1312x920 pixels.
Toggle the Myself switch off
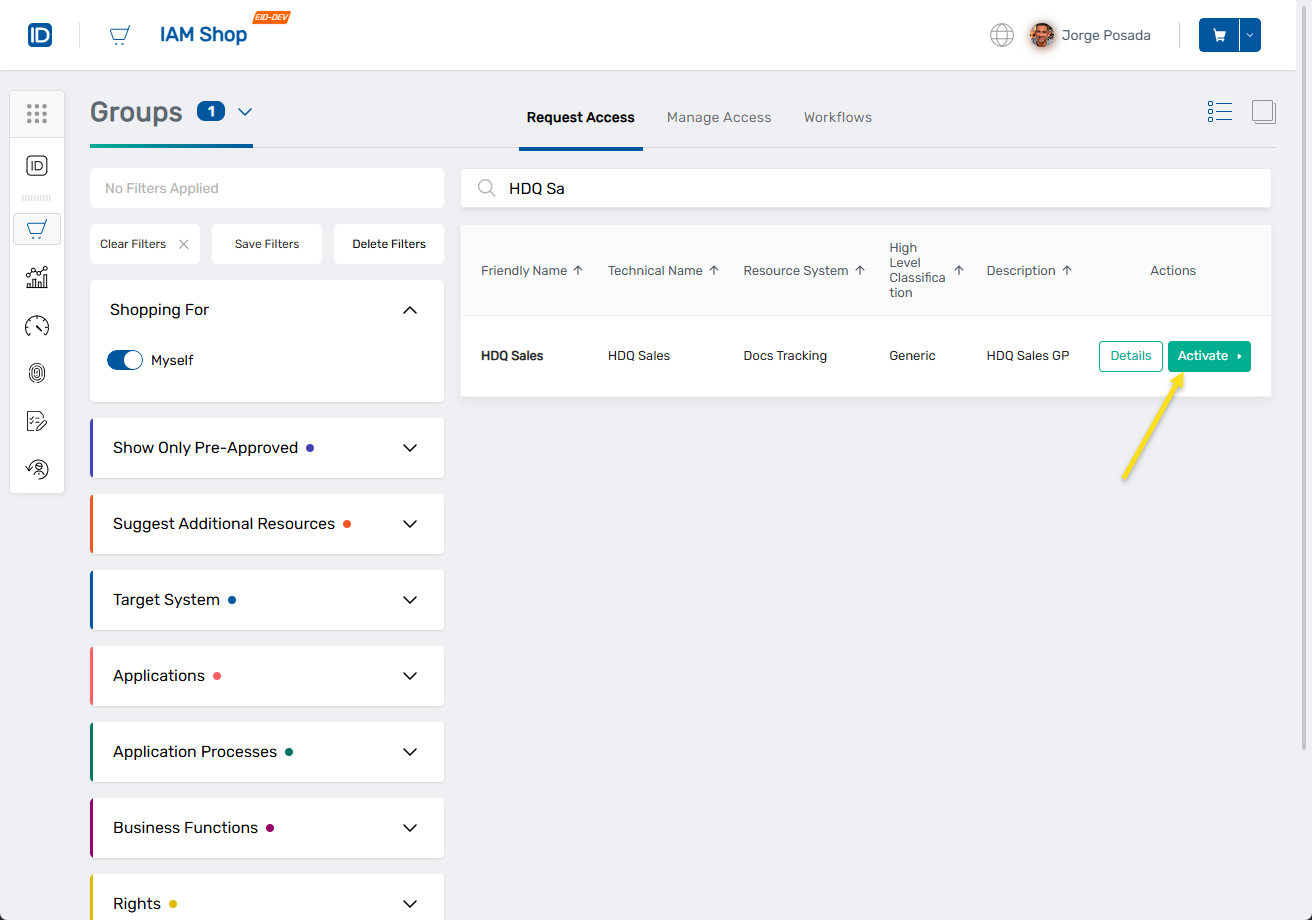[x=125, y=359]
